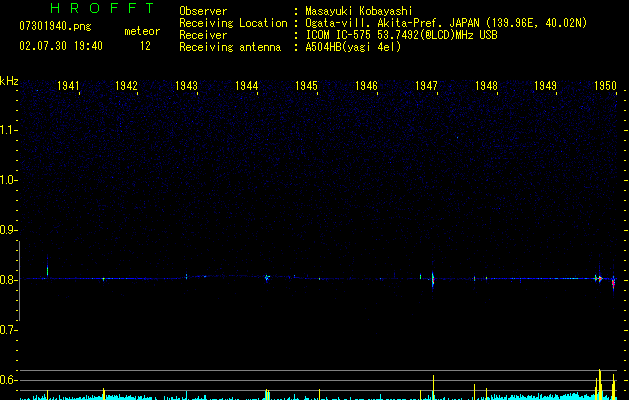Viewport: 629px width, 400px height.
Task: Click the 0.6 kHz frequency label
Action: click(8, 380)
